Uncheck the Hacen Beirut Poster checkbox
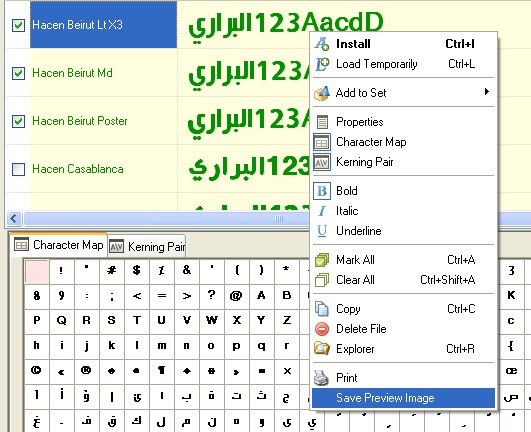Viewport: 531px width, 432px height. click(18, 121)
